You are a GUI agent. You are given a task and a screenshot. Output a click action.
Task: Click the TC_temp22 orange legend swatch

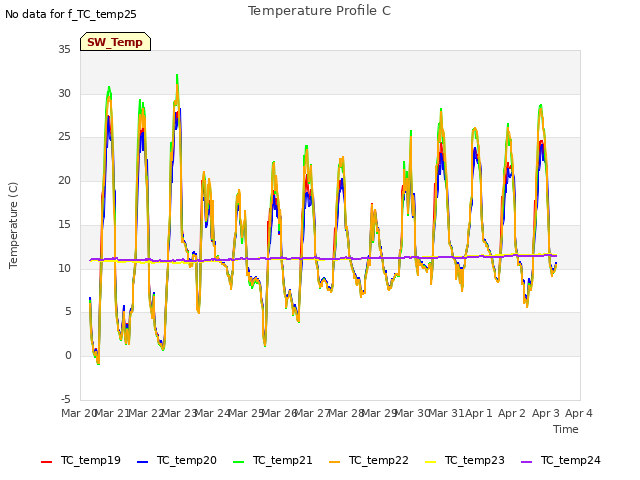(x=334, y=462)
